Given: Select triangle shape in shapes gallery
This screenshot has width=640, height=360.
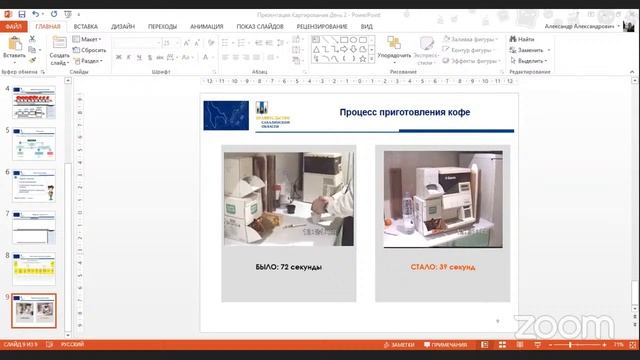Looking at the screenshot, I should click(316, 49).
